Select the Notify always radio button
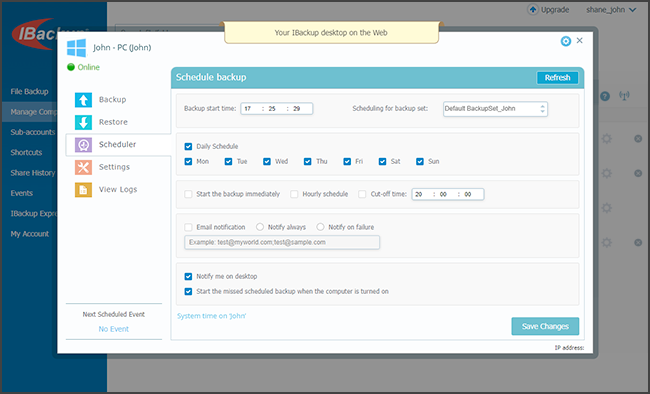This screenshot has width=650, height=394. tap(260, 227)
